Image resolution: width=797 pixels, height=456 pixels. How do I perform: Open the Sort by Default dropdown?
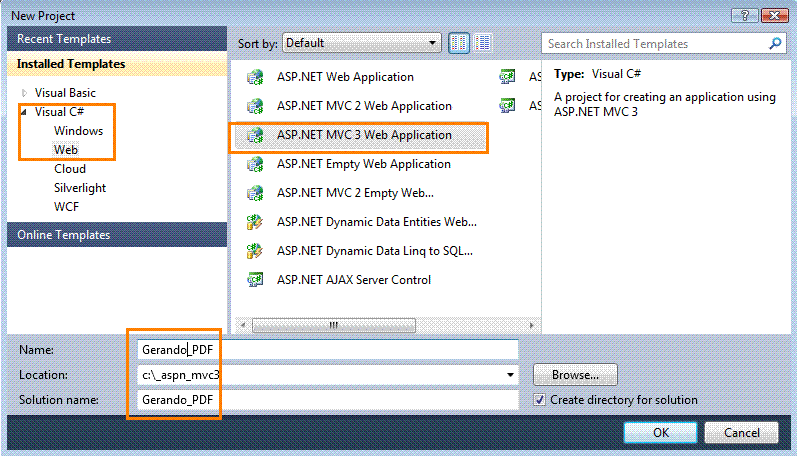[x=362, y=43]
